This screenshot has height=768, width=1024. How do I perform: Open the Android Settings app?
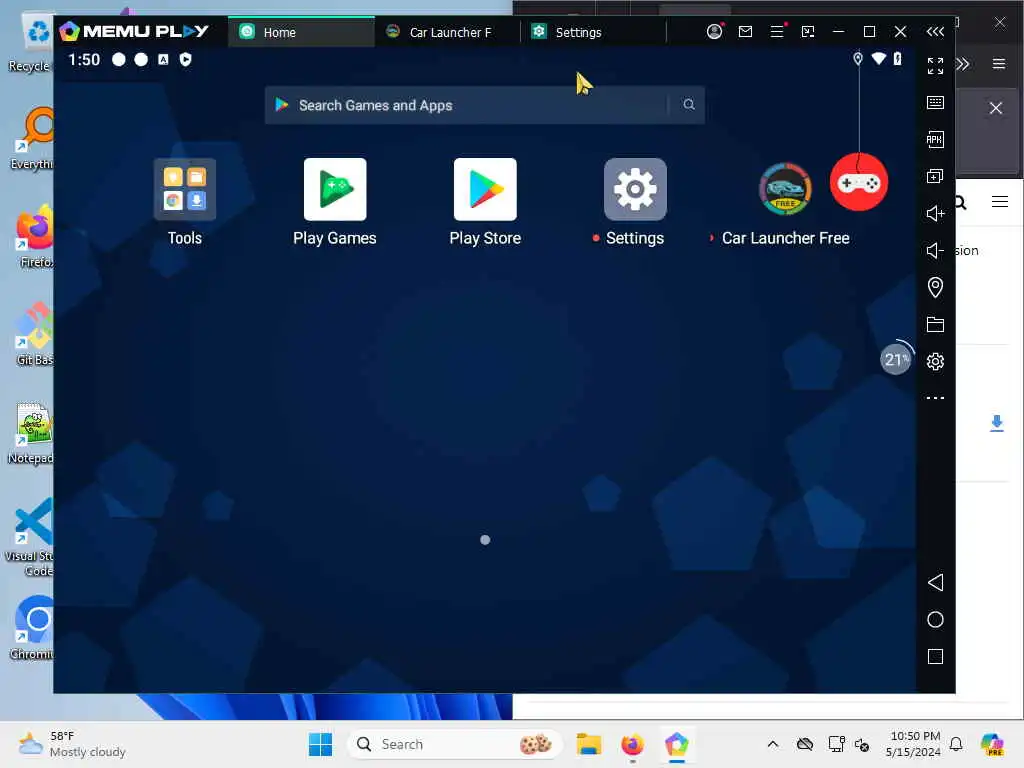[635, 189]
